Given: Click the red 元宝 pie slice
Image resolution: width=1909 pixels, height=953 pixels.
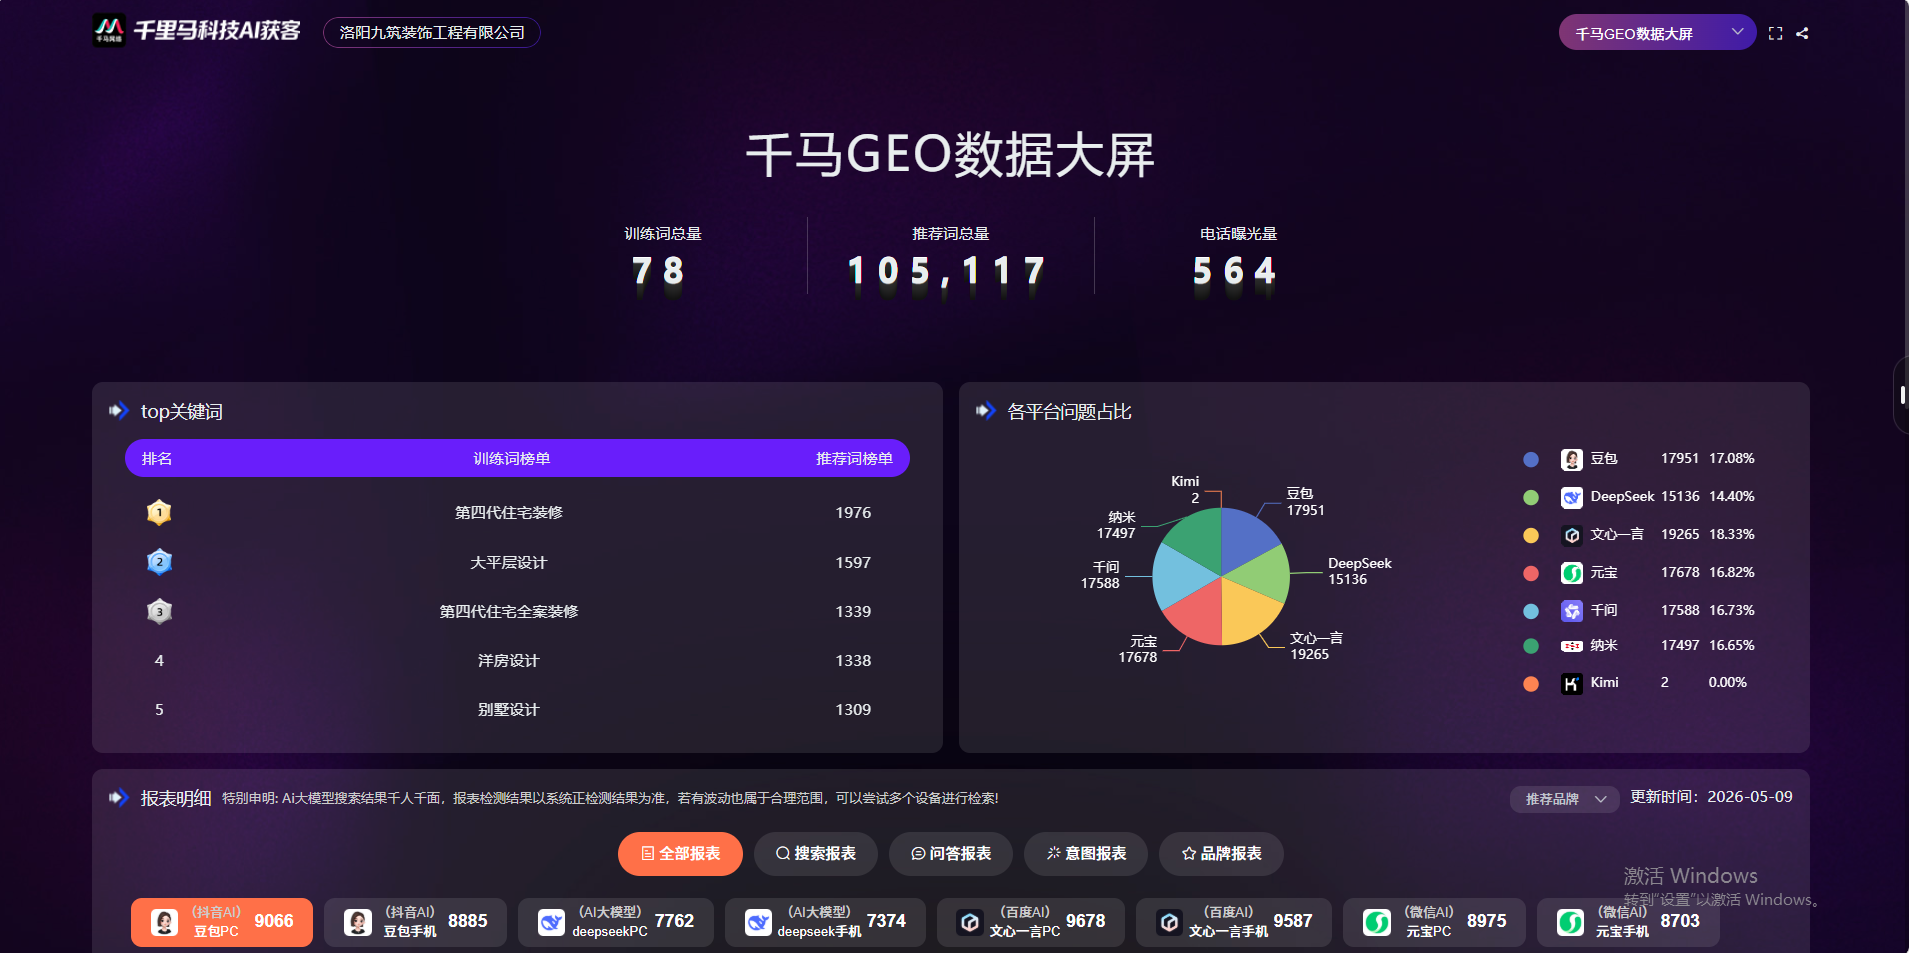Looking at the screenshot, I should coord(1198,614).
